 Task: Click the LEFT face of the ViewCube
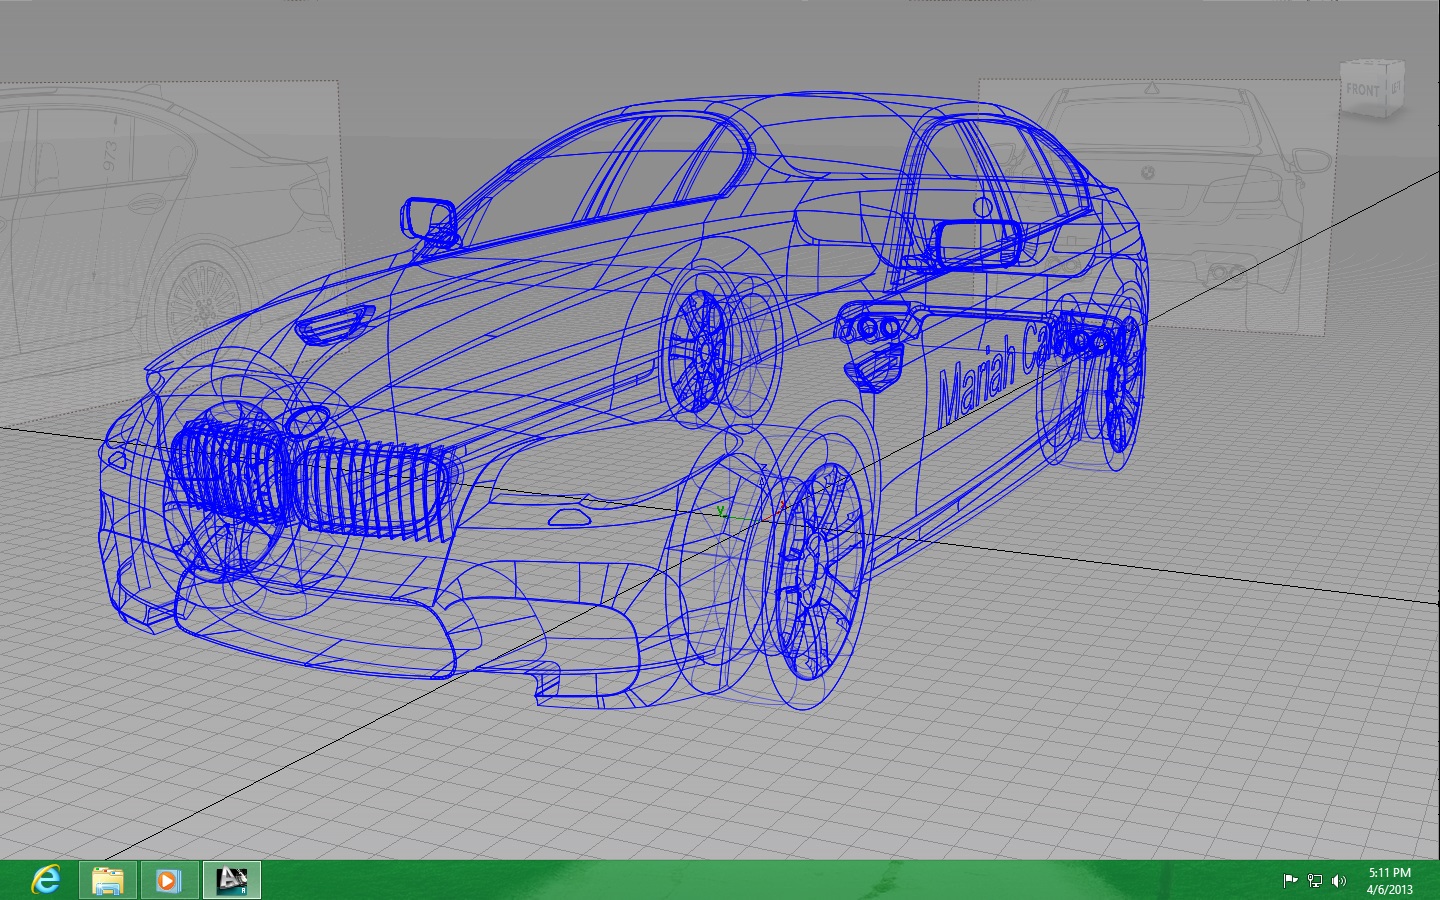click(1396, 88)
